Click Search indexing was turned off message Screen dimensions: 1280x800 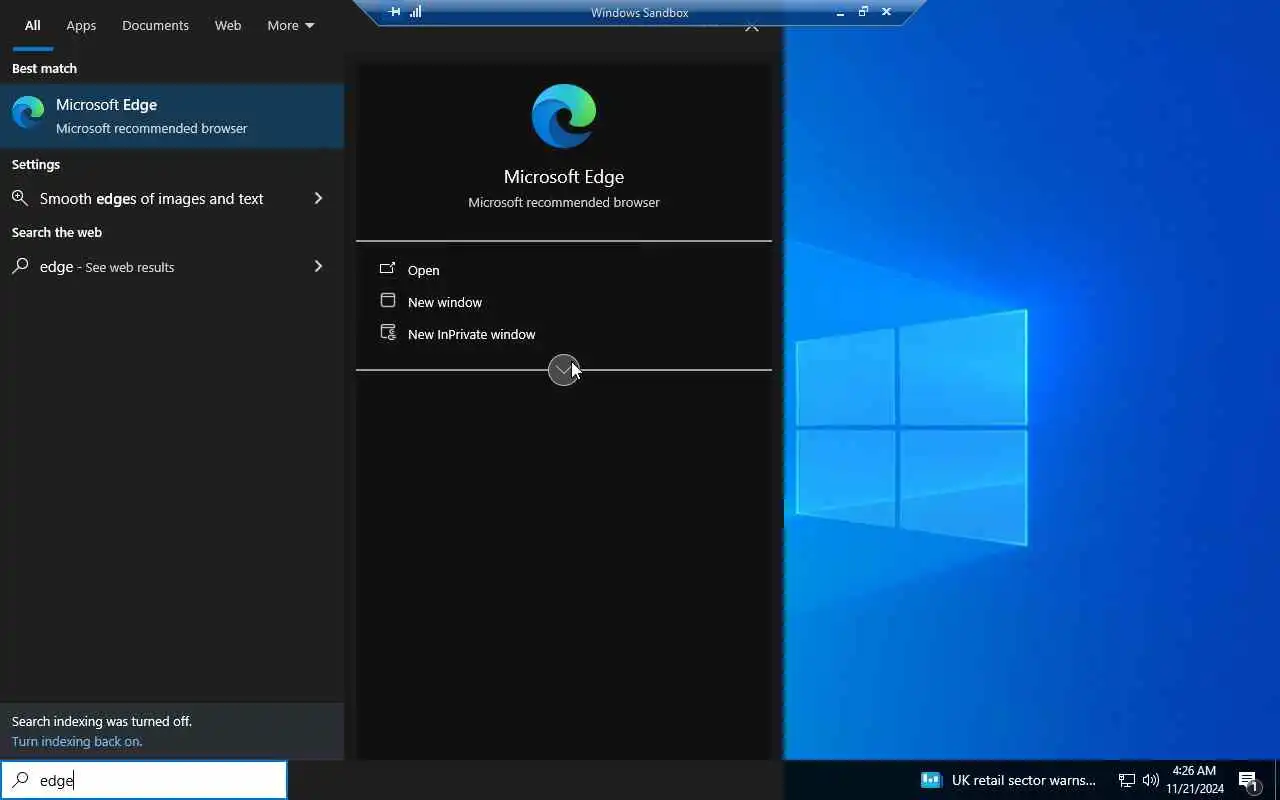click(x=102, y=721)
